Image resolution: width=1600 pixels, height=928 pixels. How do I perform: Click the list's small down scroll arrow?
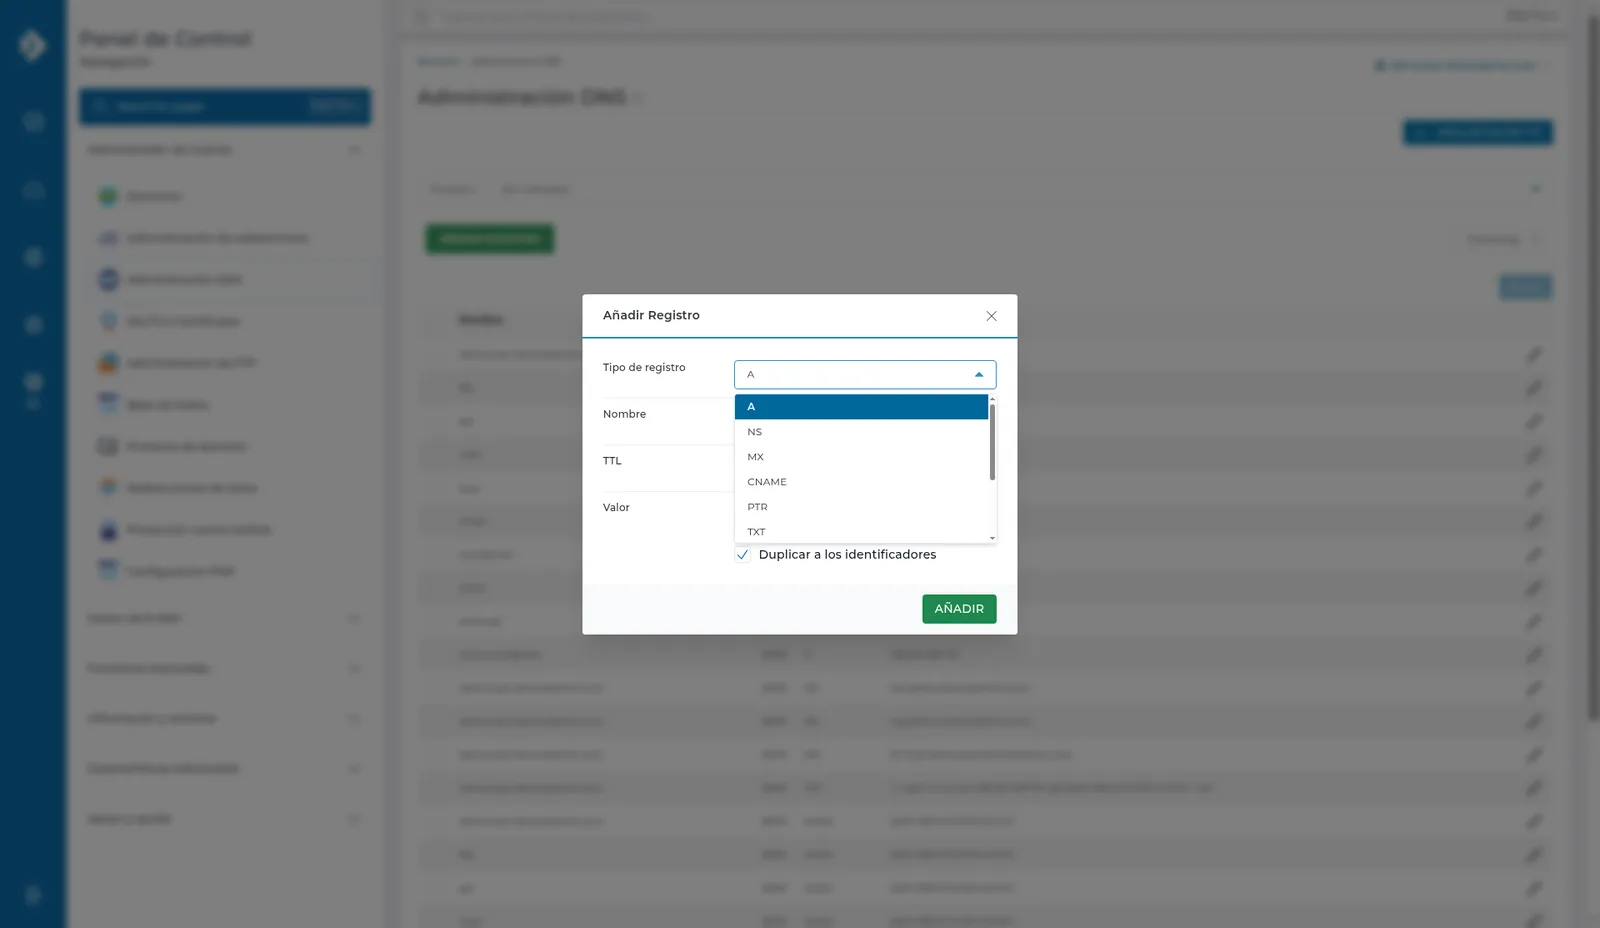(992, 538)
